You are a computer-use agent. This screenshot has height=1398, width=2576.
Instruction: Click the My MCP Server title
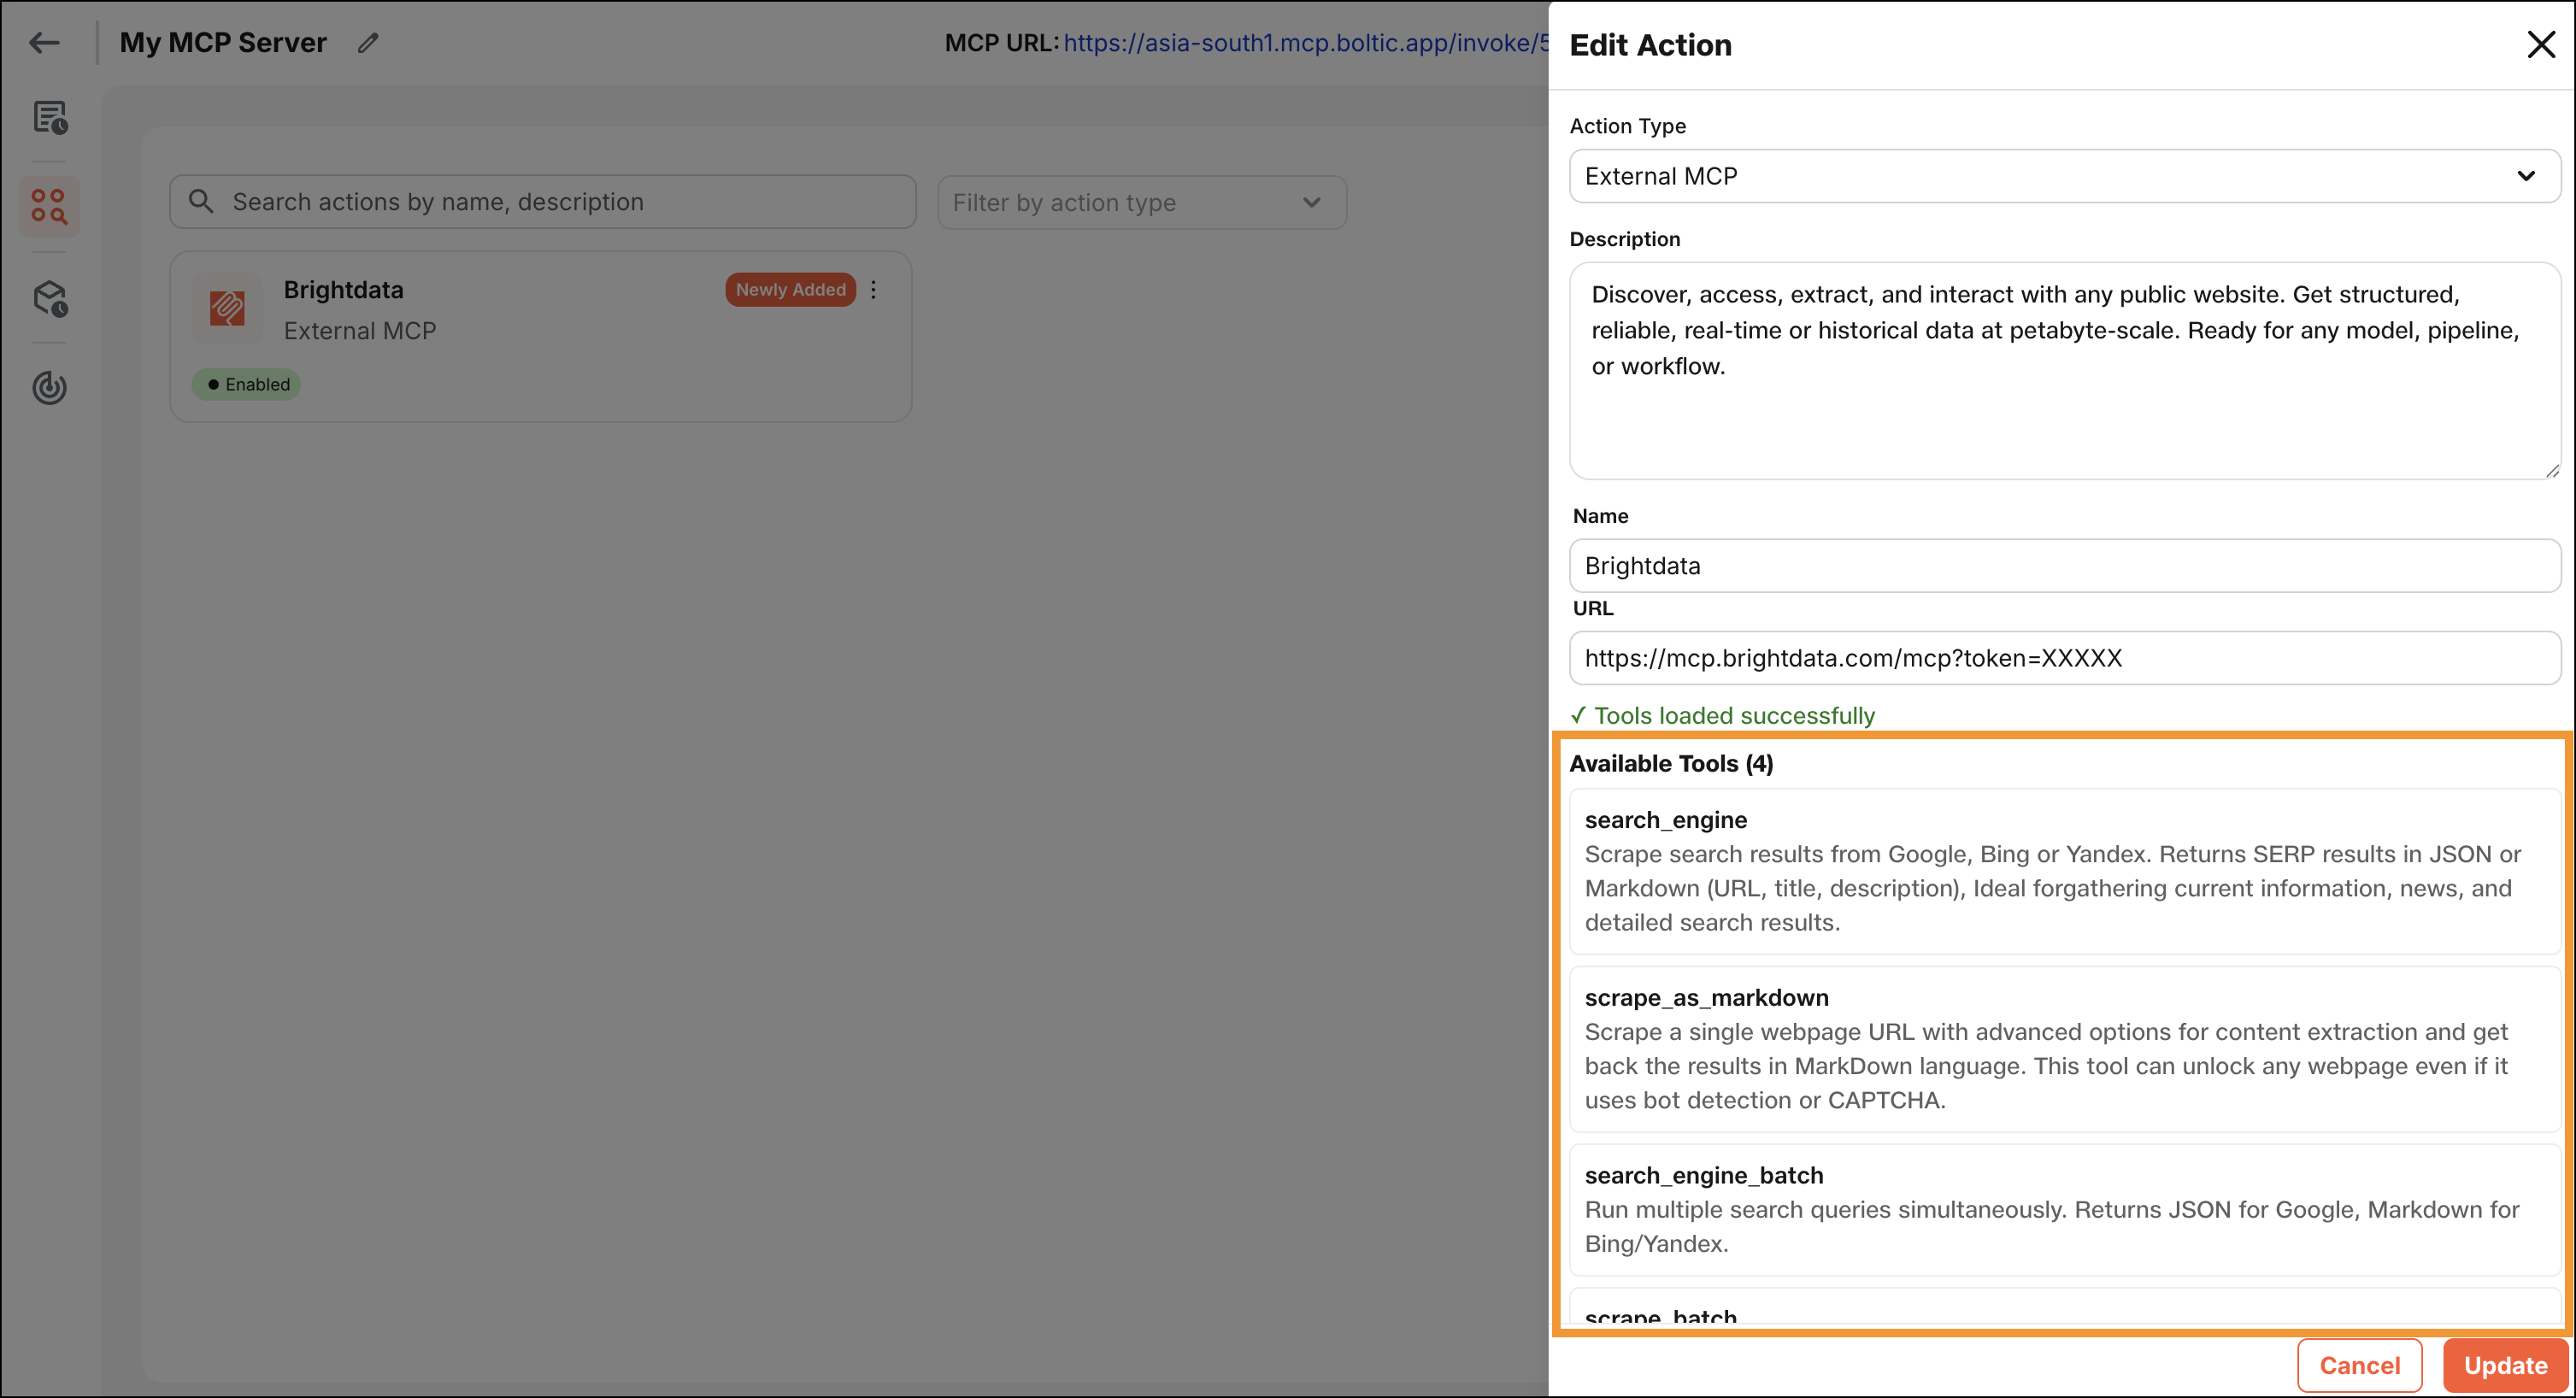tap(223, 43)
